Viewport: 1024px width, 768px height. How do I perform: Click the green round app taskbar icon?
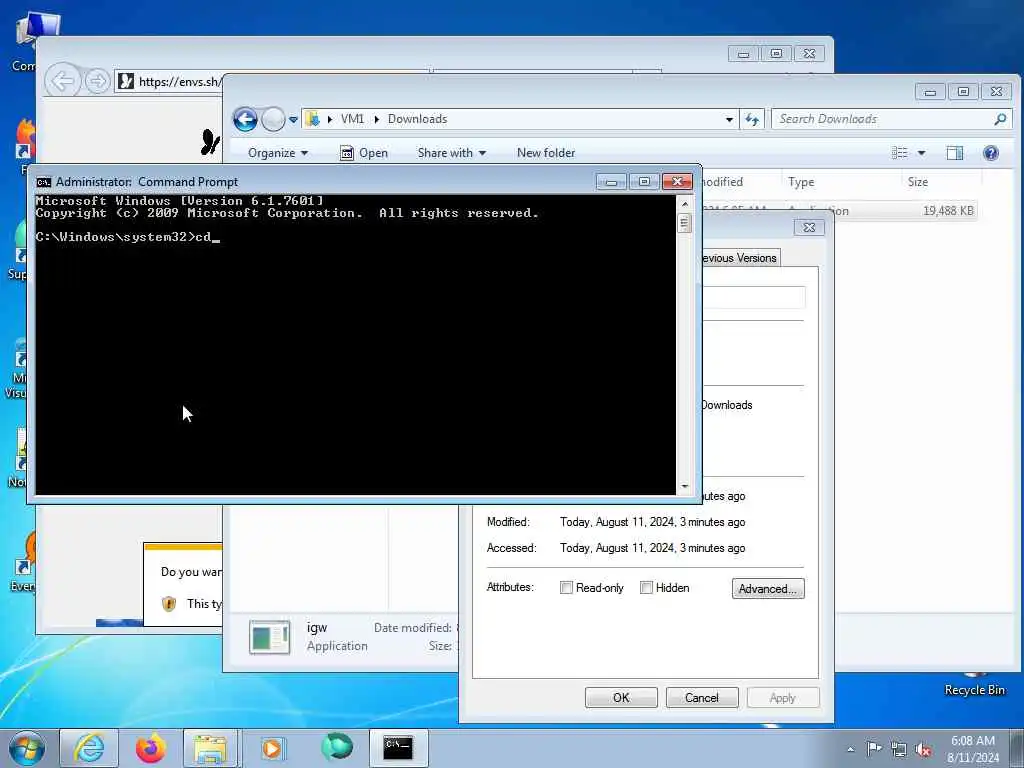[x=337, y=747]
